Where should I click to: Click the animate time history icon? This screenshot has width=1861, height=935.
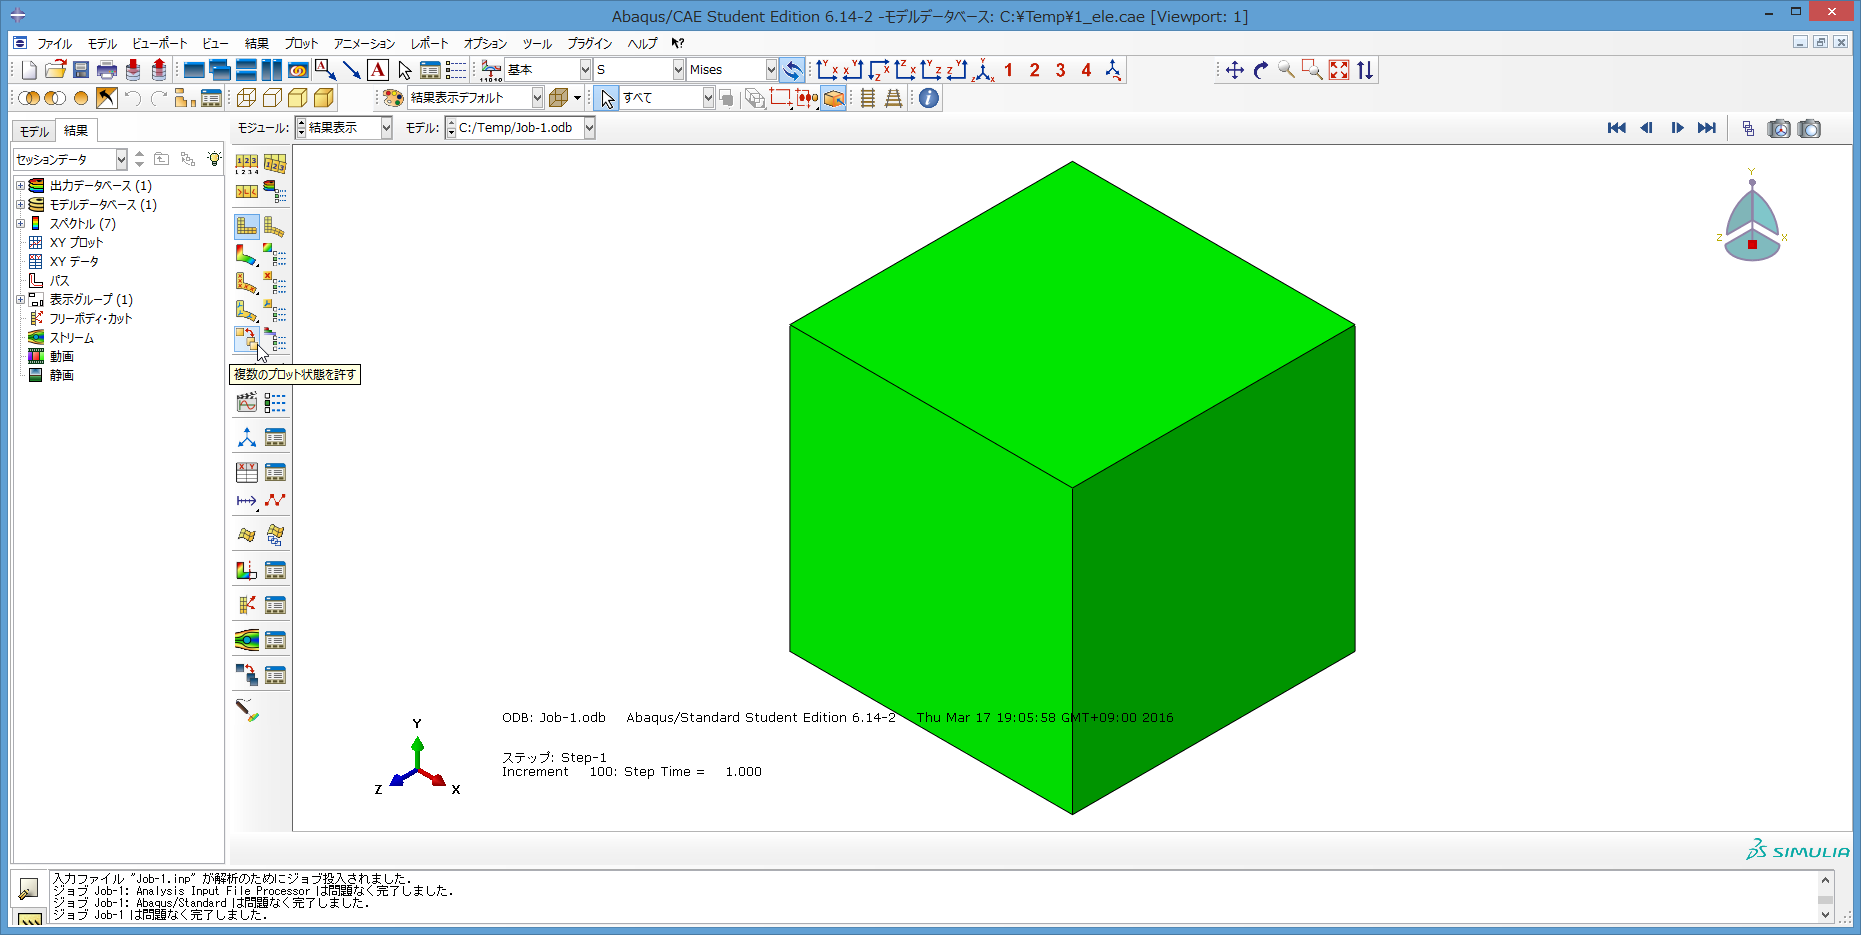click(247, 403)
